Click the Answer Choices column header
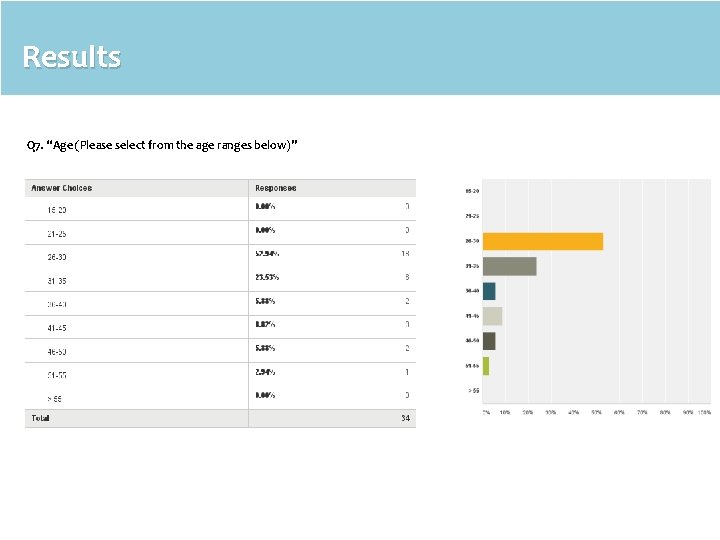Screen dimensions: 720x540 pos(62,188)
